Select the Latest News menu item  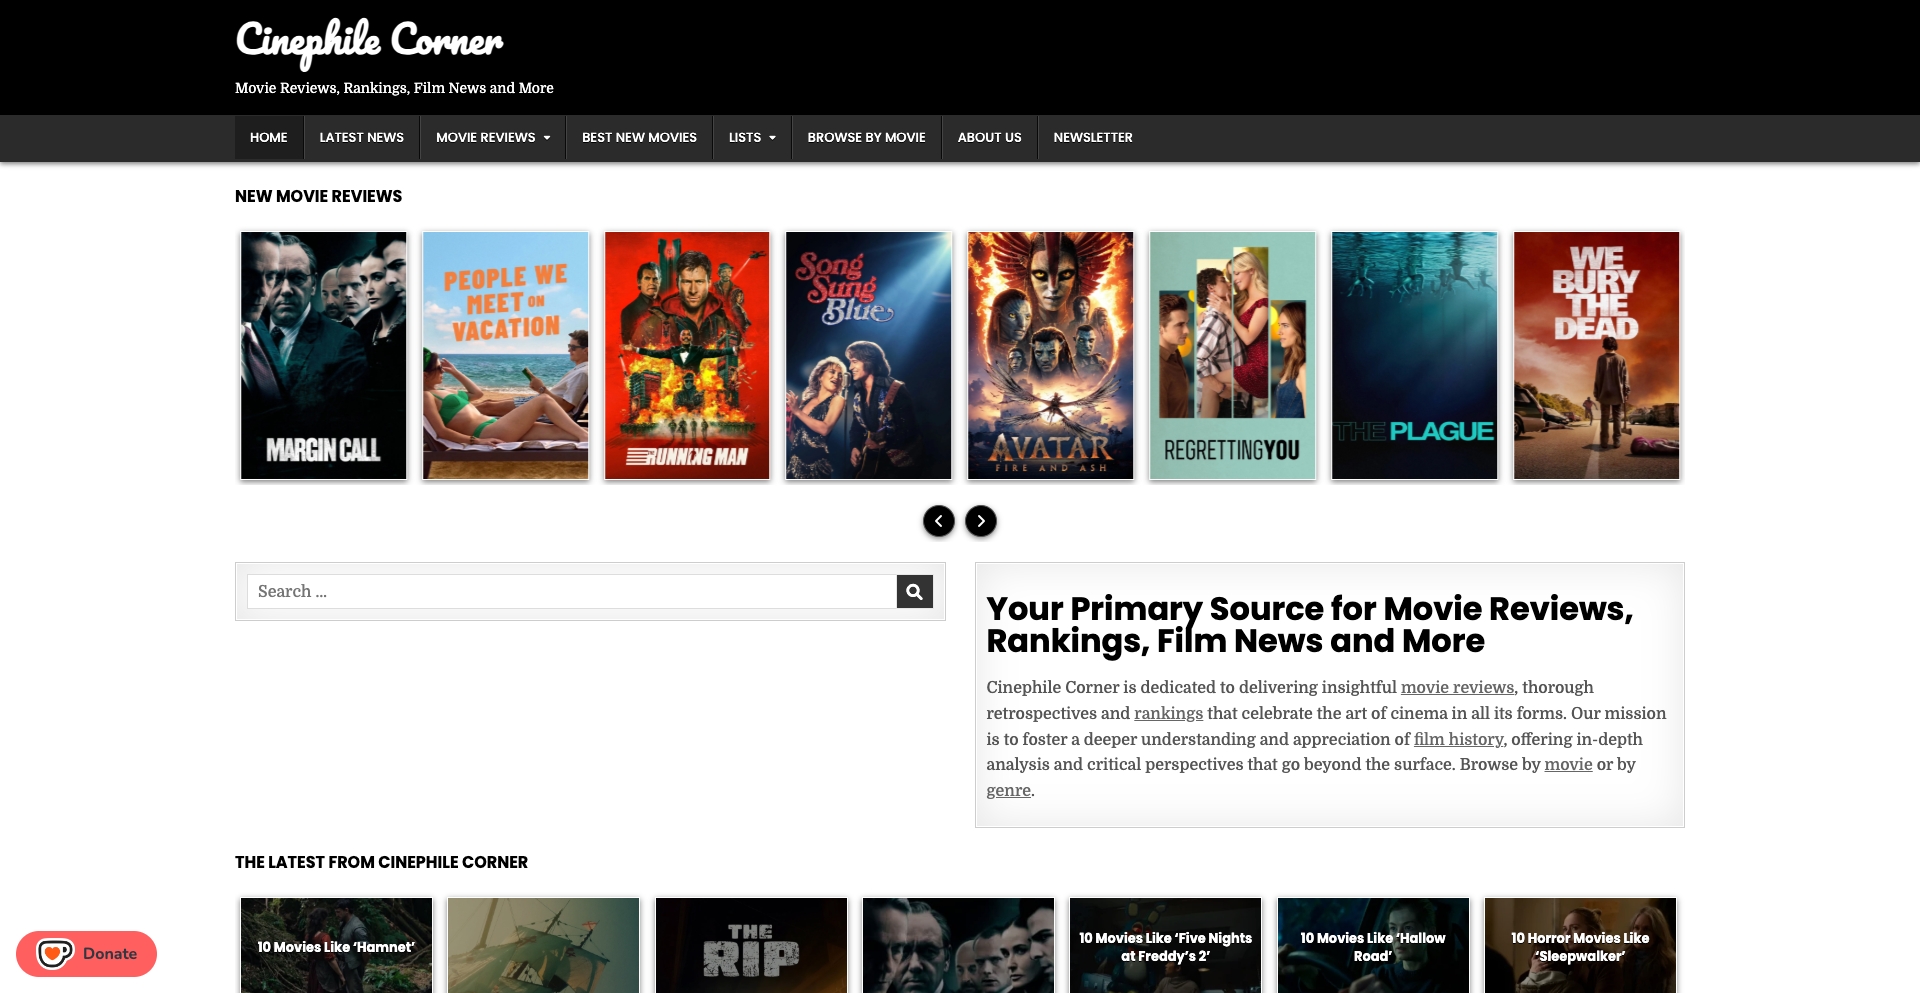[361, 138]
